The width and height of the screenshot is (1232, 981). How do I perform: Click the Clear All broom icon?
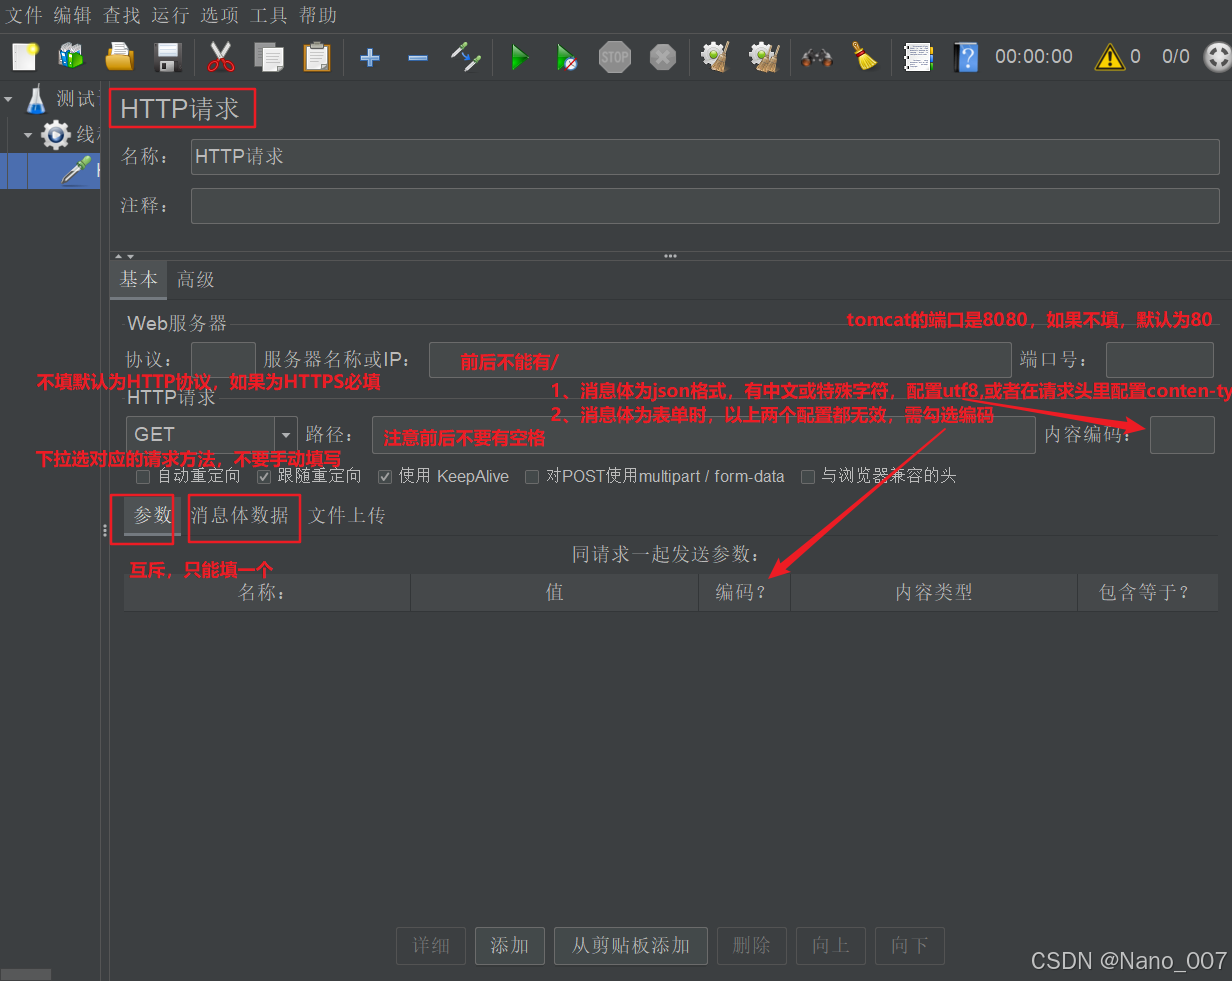[x=864, y=57]
